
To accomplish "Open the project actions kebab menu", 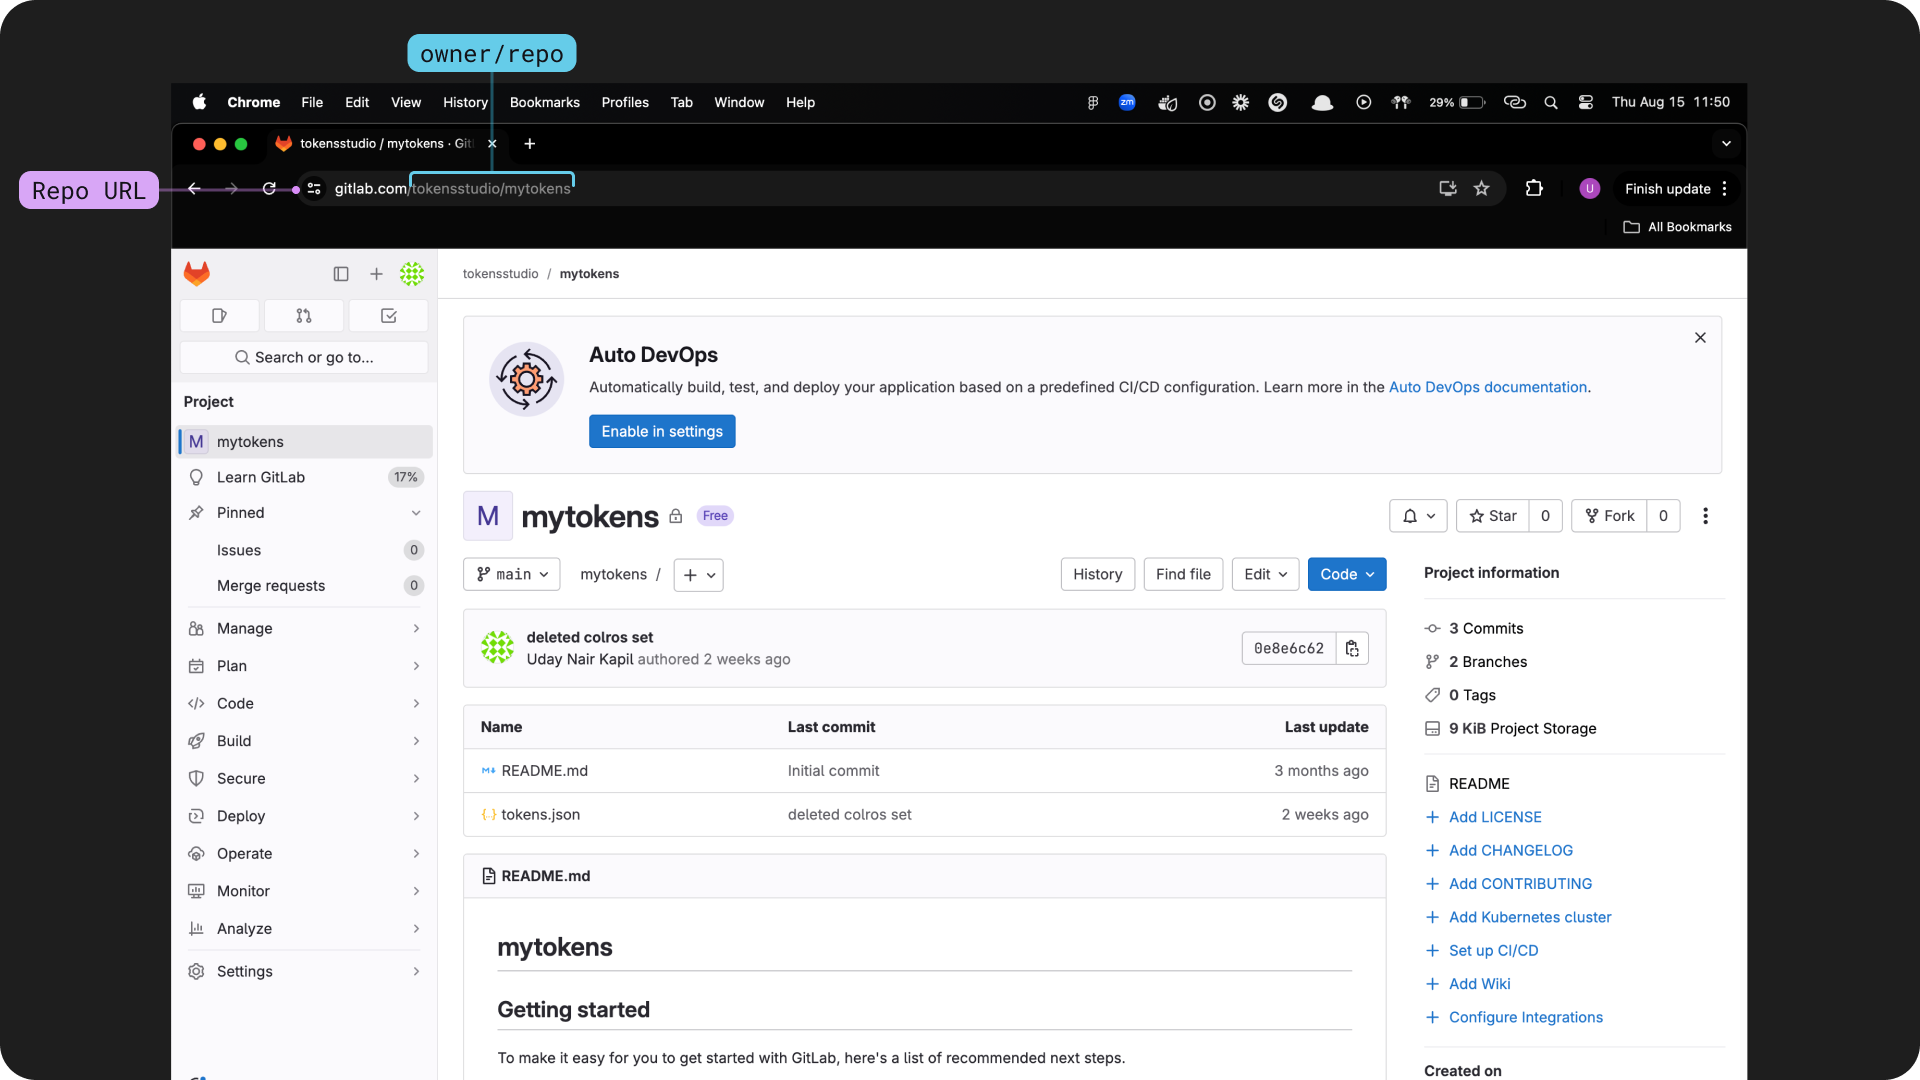I will coord(1705,516).
